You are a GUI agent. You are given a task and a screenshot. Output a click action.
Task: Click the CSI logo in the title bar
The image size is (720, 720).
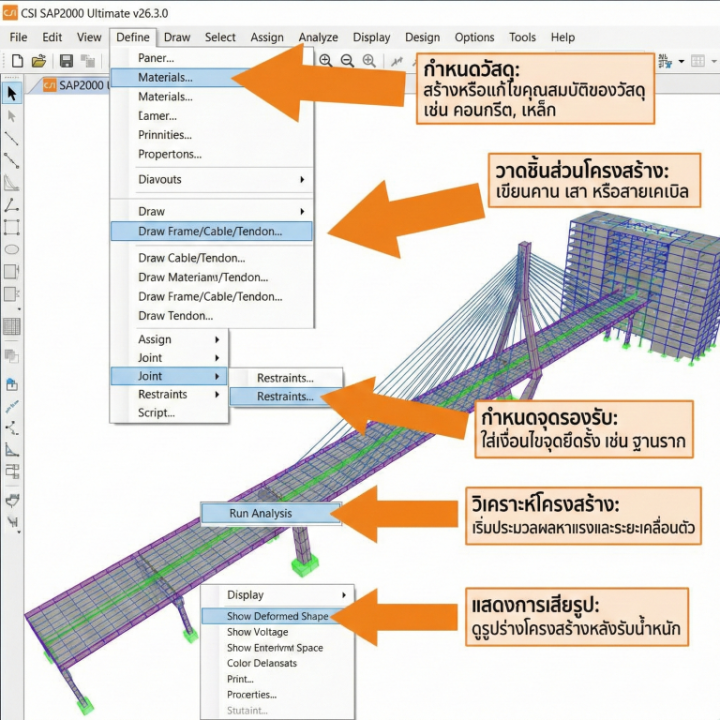click(10, 13)
